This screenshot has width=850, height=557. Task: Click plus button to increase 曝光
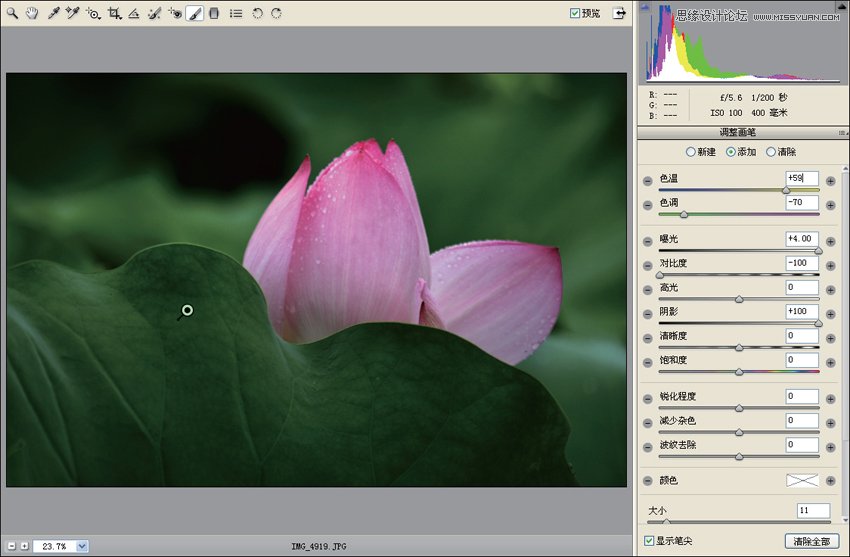830,241
